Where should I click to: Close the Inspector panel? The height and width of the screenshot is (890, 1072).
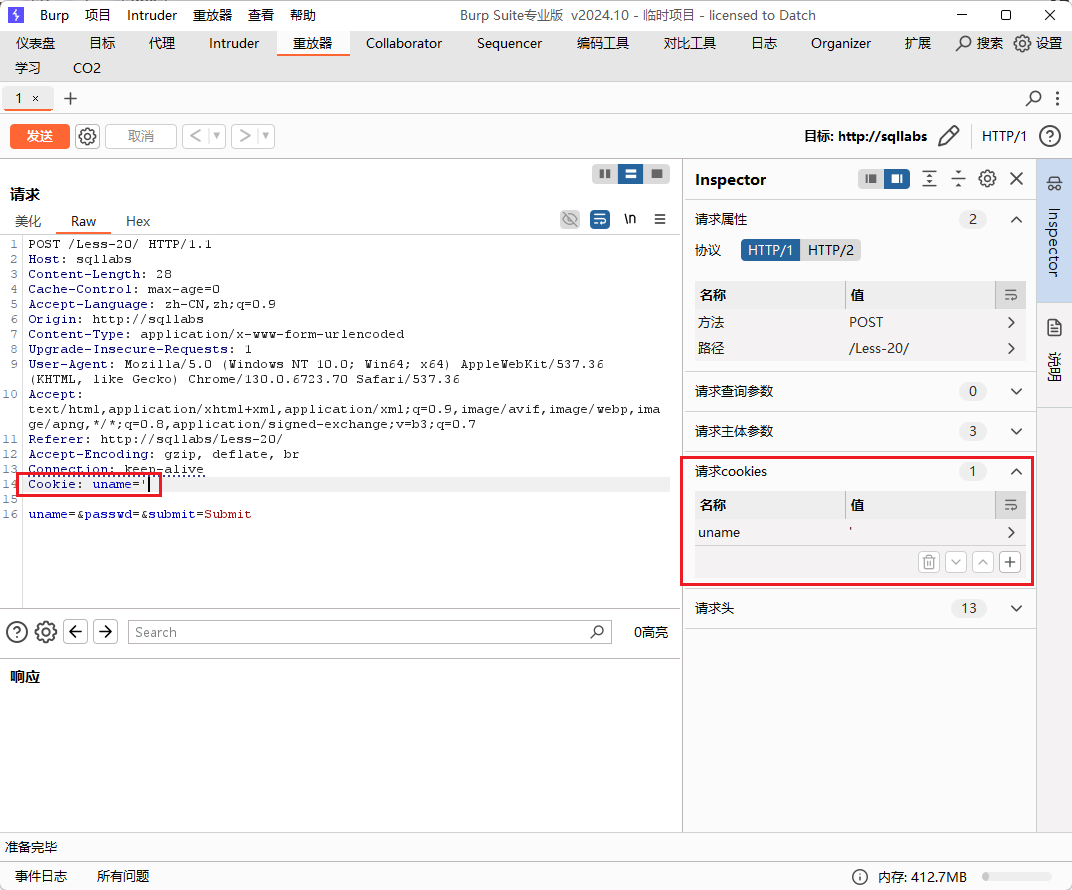[1016, 179]
